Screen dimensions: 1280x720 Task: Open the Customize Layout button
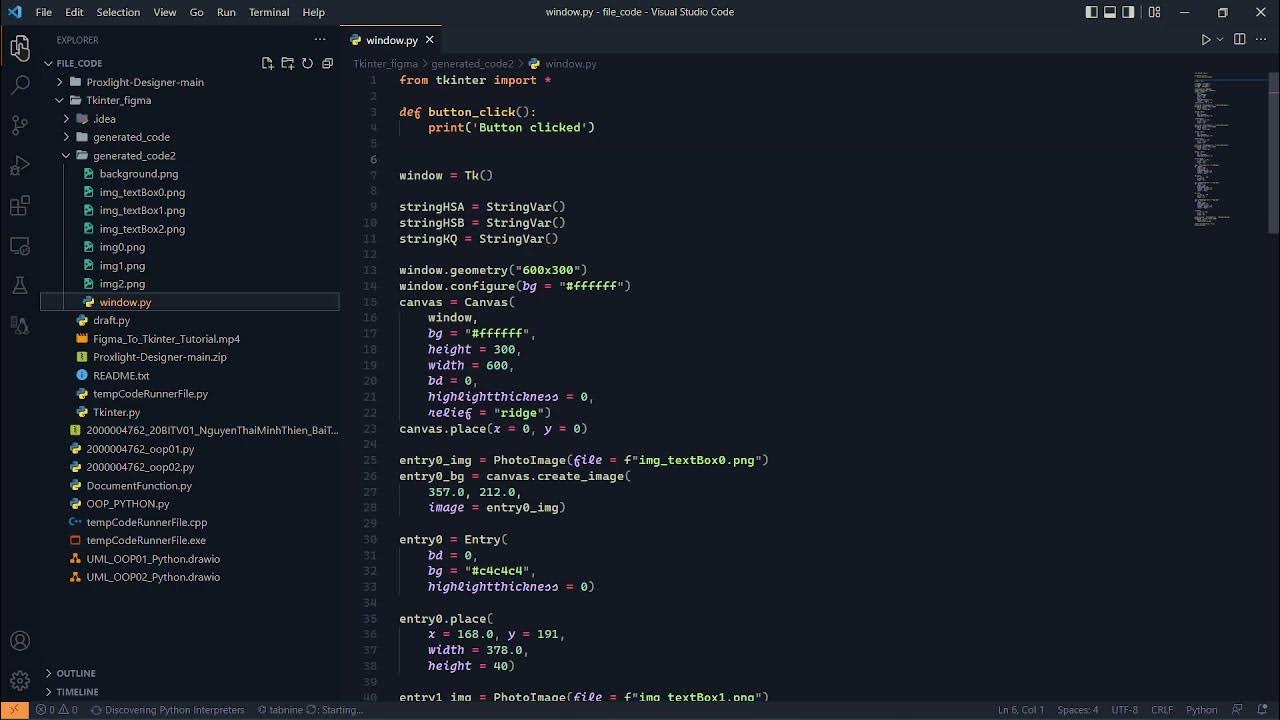pos(1155,12)
